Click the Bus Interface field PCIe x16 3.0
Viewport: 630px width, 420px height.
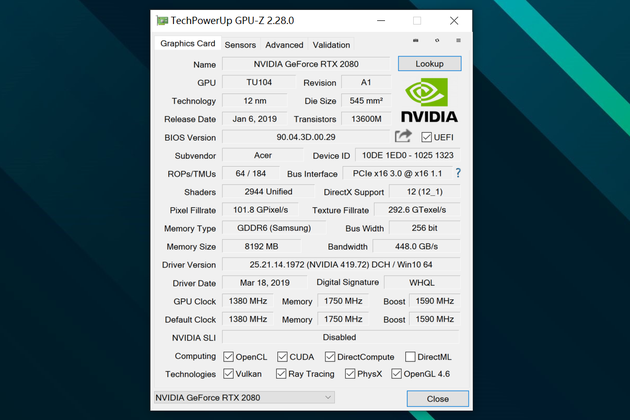click(x=397, y=174)
